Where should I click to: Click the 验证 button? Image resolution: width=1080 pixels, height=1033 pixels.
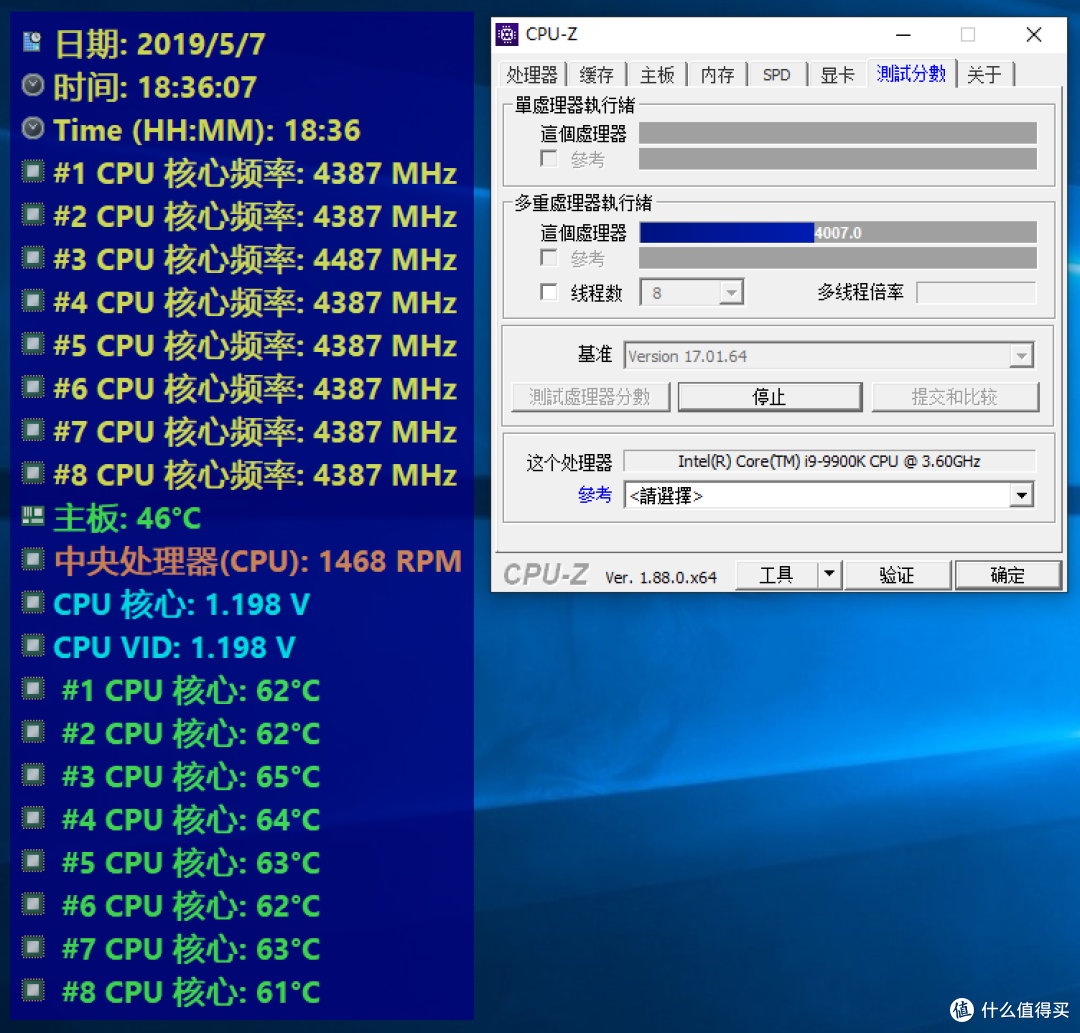point(897,574)
